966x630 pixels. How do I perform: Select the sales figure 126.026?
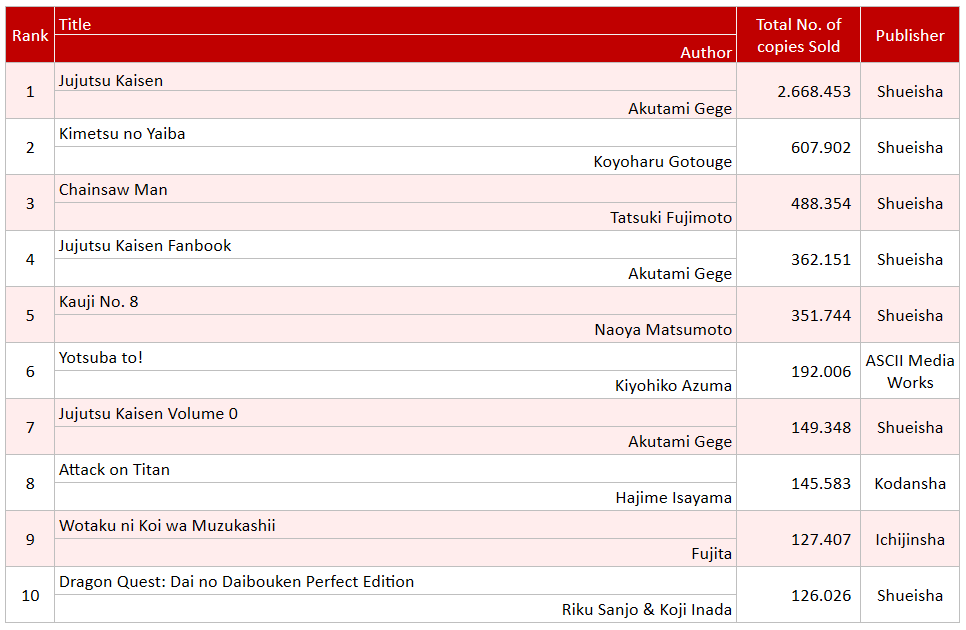click(x=821, y=596)
